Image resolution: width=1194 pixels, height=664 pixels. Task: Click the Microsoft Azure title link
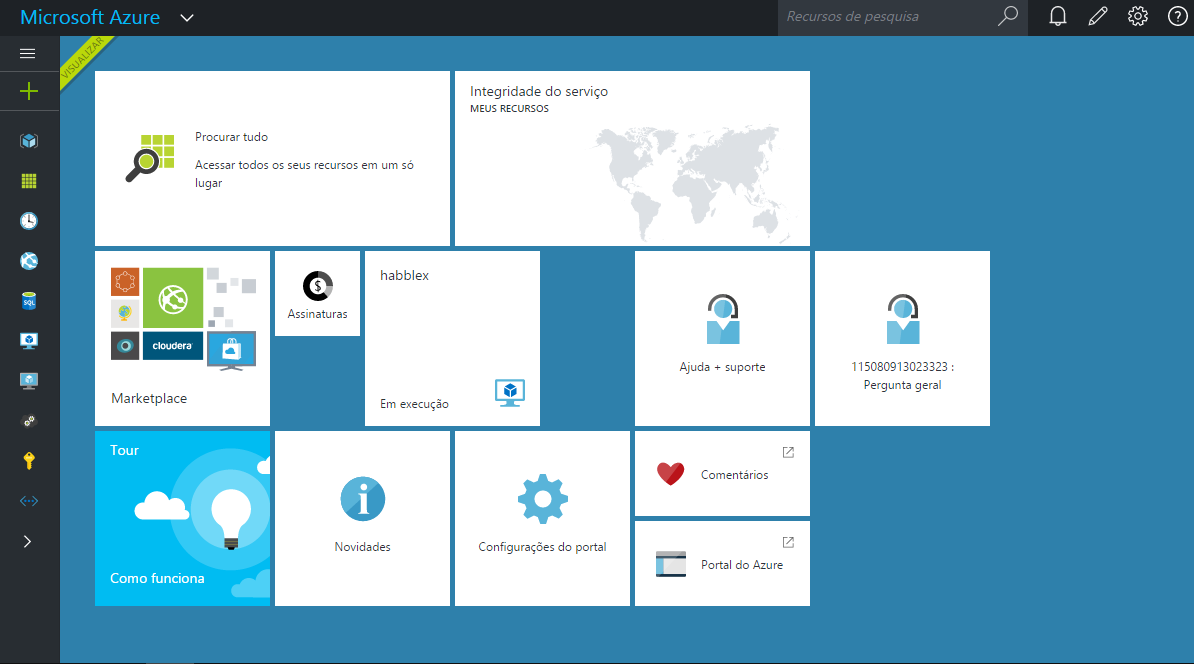(90, 17)
